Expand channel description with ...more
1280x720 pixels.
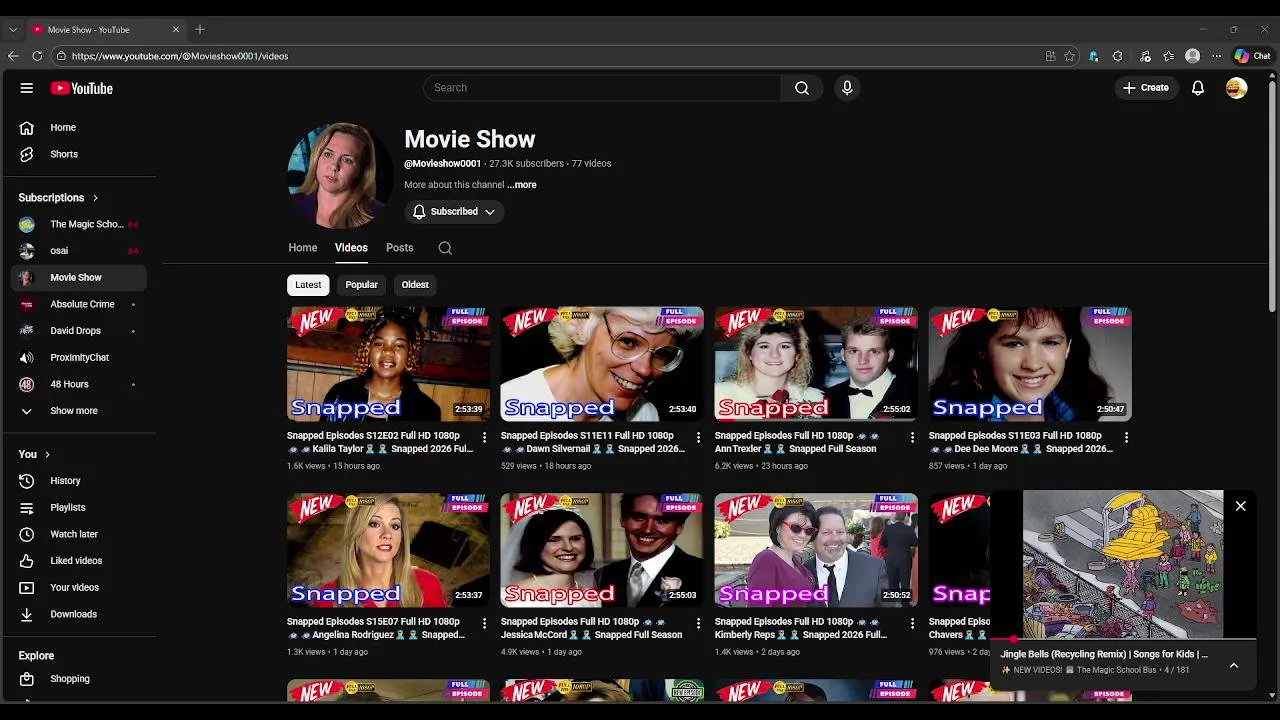coord(522,185)
